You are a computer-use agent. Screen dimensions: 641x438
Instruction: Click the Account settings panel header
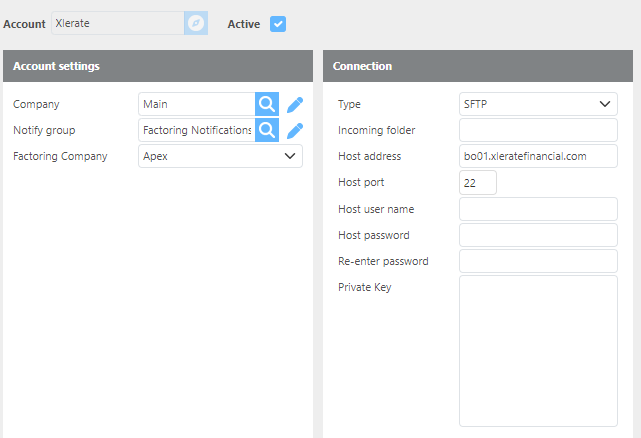tap(158, 66)
